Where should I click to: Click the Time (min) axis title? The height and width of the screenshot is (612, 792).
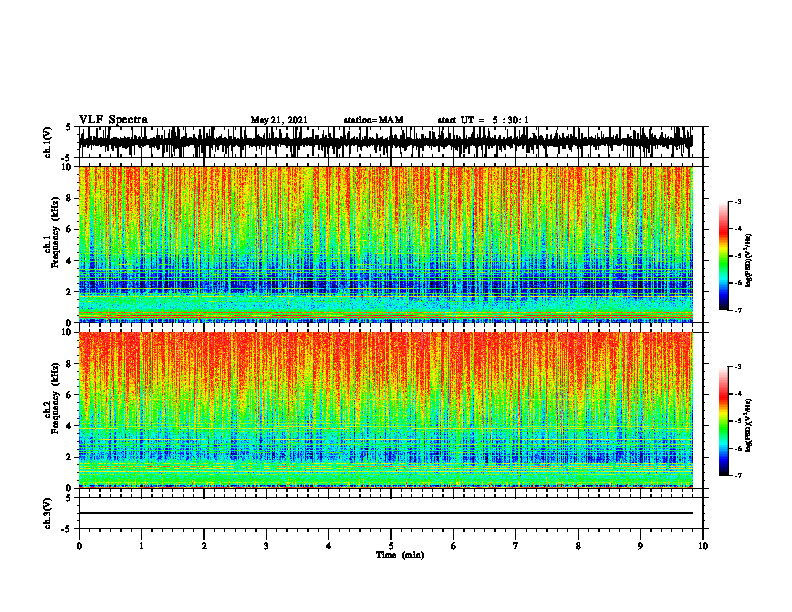pyautogui.click(x=400, y=555)
